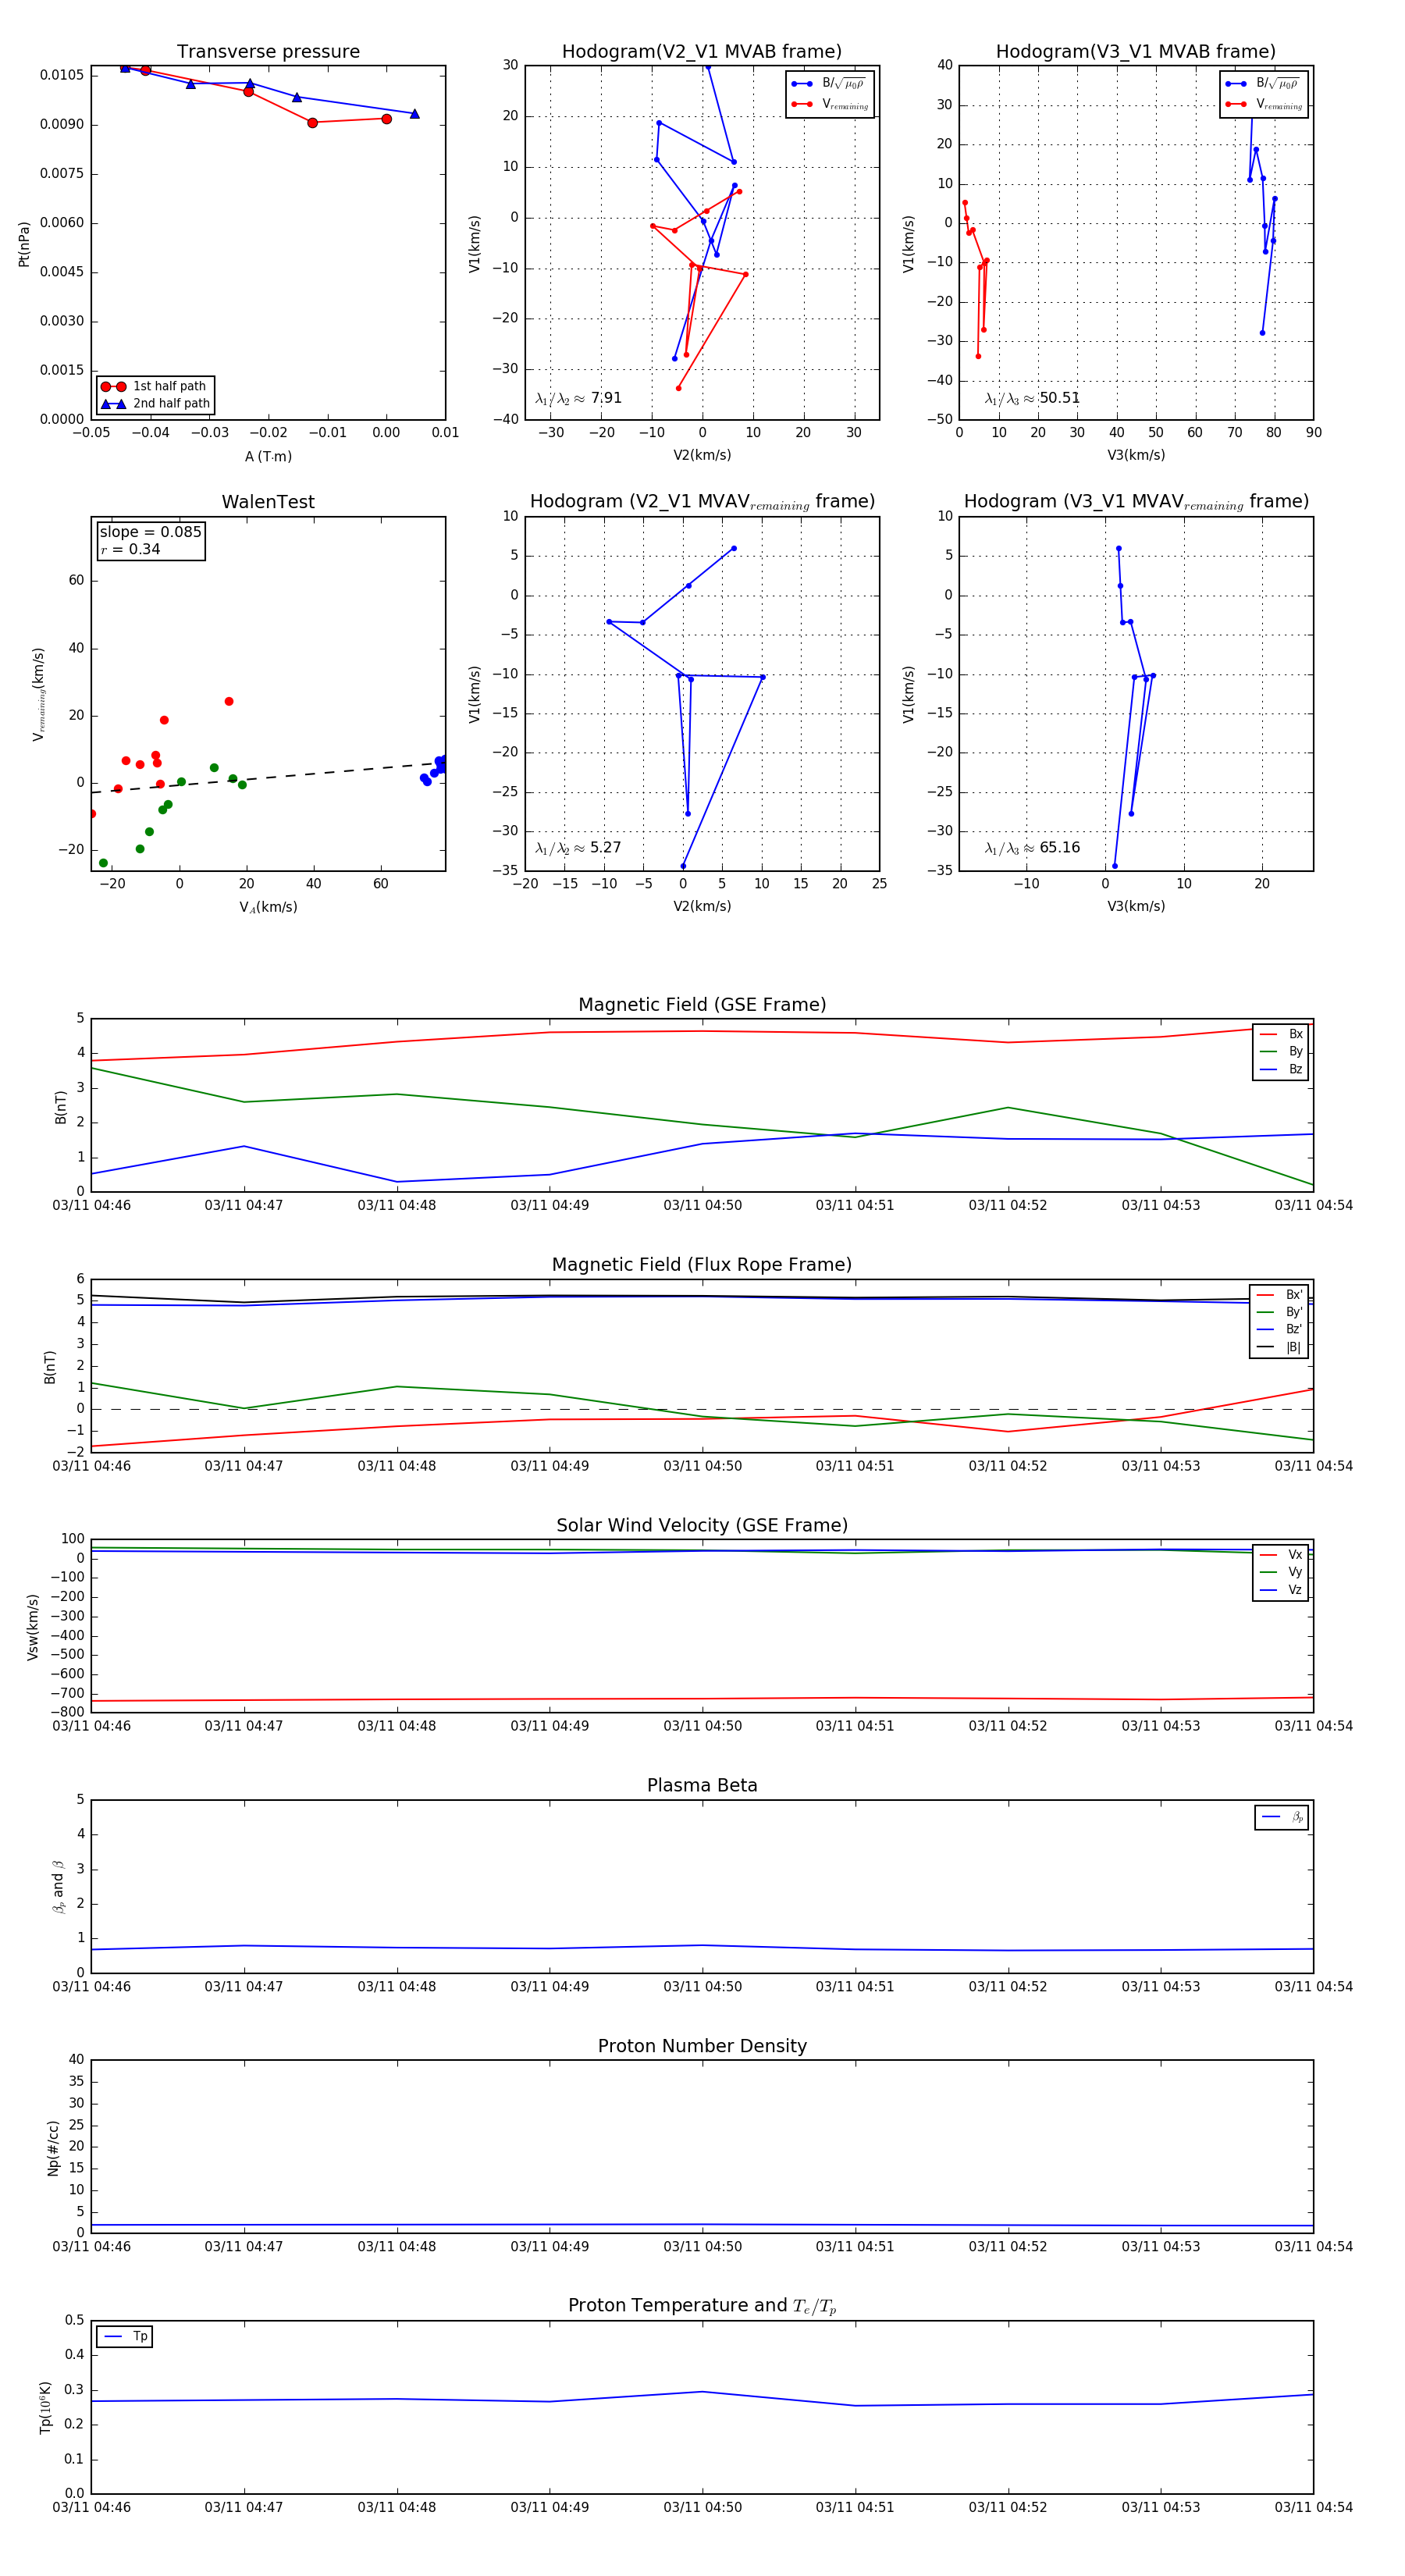Click the 'A (T·m)' x-axis label
Screen dimensions: 1405x2576
pos(268,457)
